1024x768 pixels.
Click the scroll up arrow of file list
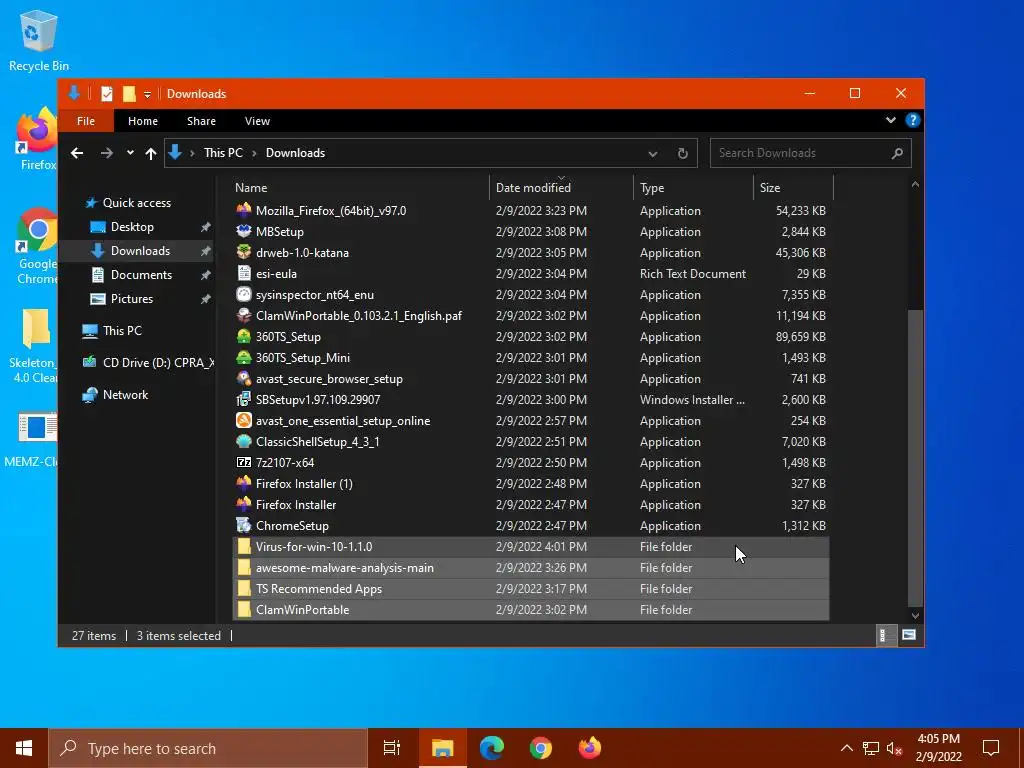[915, 185]
